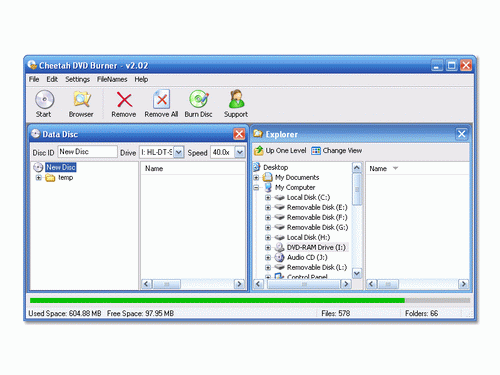Click the Burn Disc icon
This screenshot has width=500, height=375.
[x=199, y=99]
